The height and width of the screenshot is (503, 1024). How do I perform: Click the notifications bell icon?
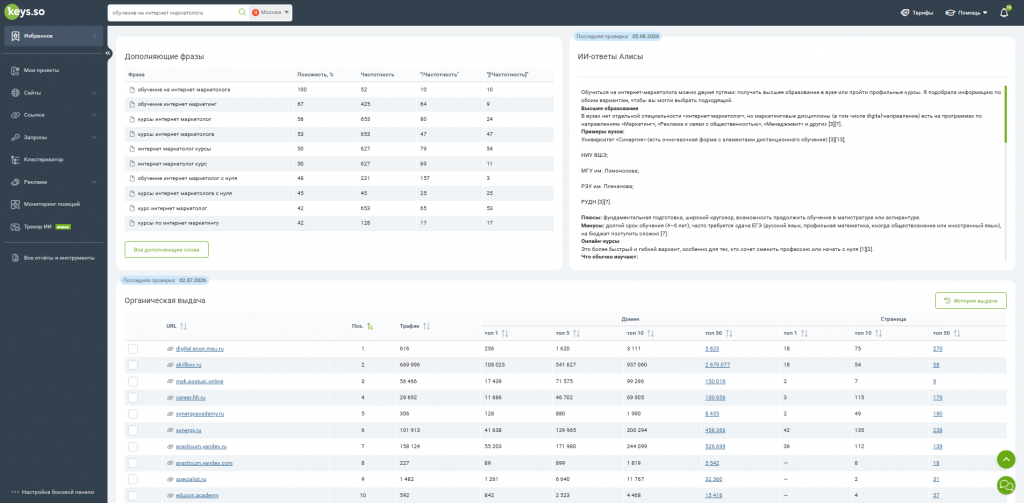(x=1004, y=12)
